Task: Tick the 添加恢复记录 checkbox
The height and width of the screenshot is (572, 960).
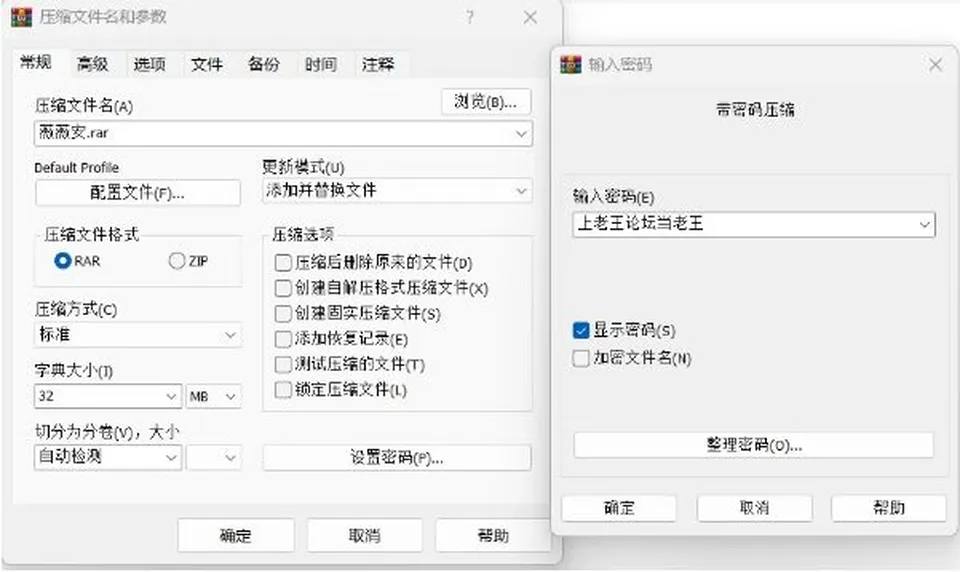Action: pos(283,339)
